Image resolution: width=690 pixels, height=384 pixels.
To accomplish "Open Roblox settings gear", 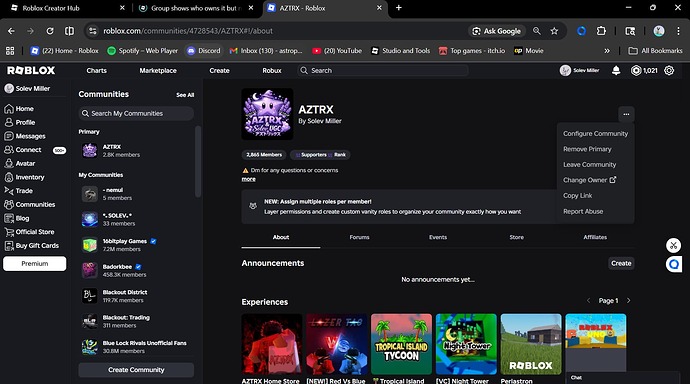I will [x=669, y=70].
